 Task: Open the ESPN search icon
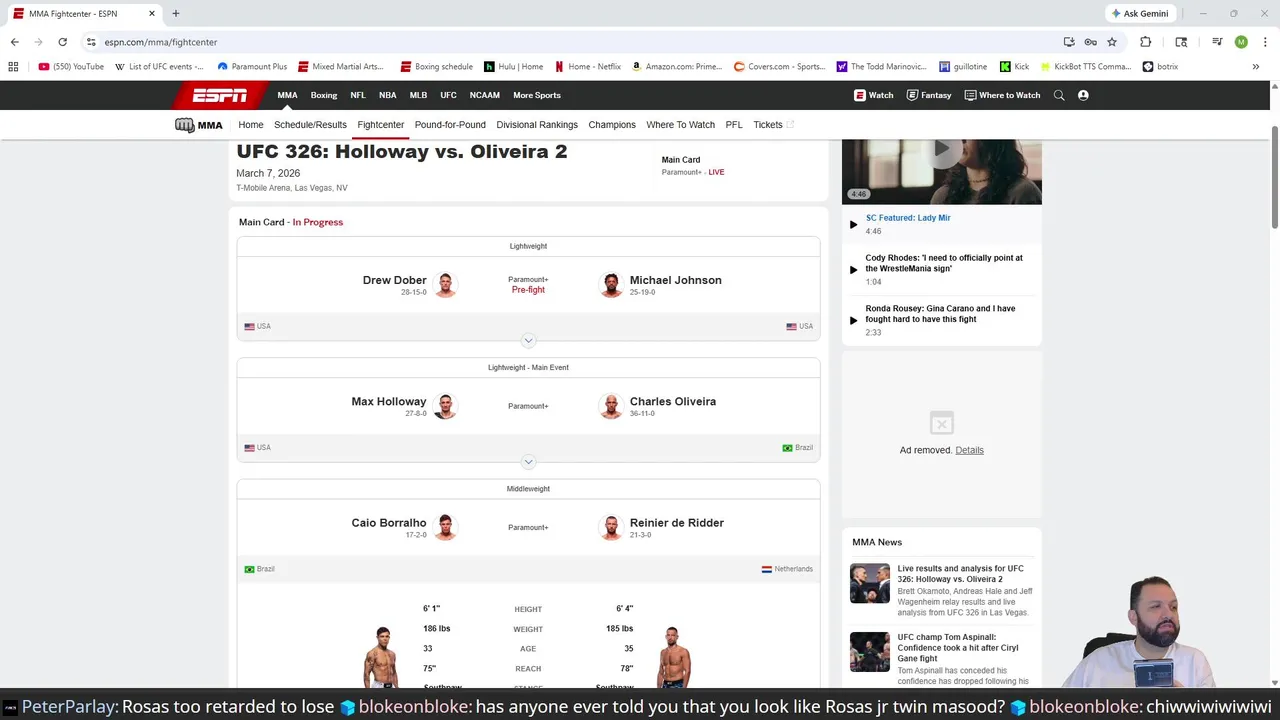click(x=1059, y=95)
